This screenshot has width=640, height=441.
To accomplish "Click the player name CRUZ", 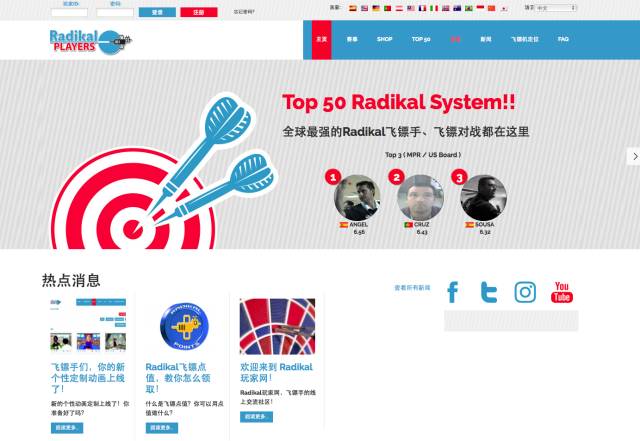I will click(x=422, y=225).
